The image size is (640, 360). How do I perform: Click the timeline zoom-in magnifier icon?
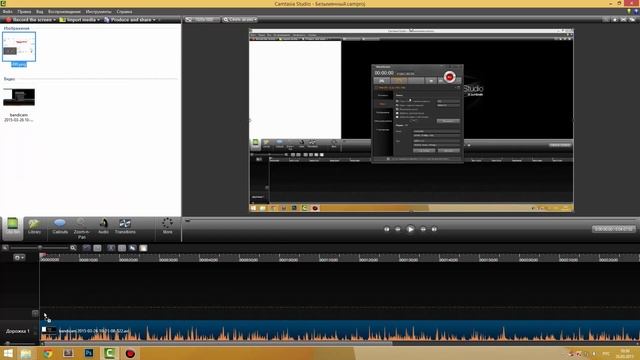coord(73,248)
